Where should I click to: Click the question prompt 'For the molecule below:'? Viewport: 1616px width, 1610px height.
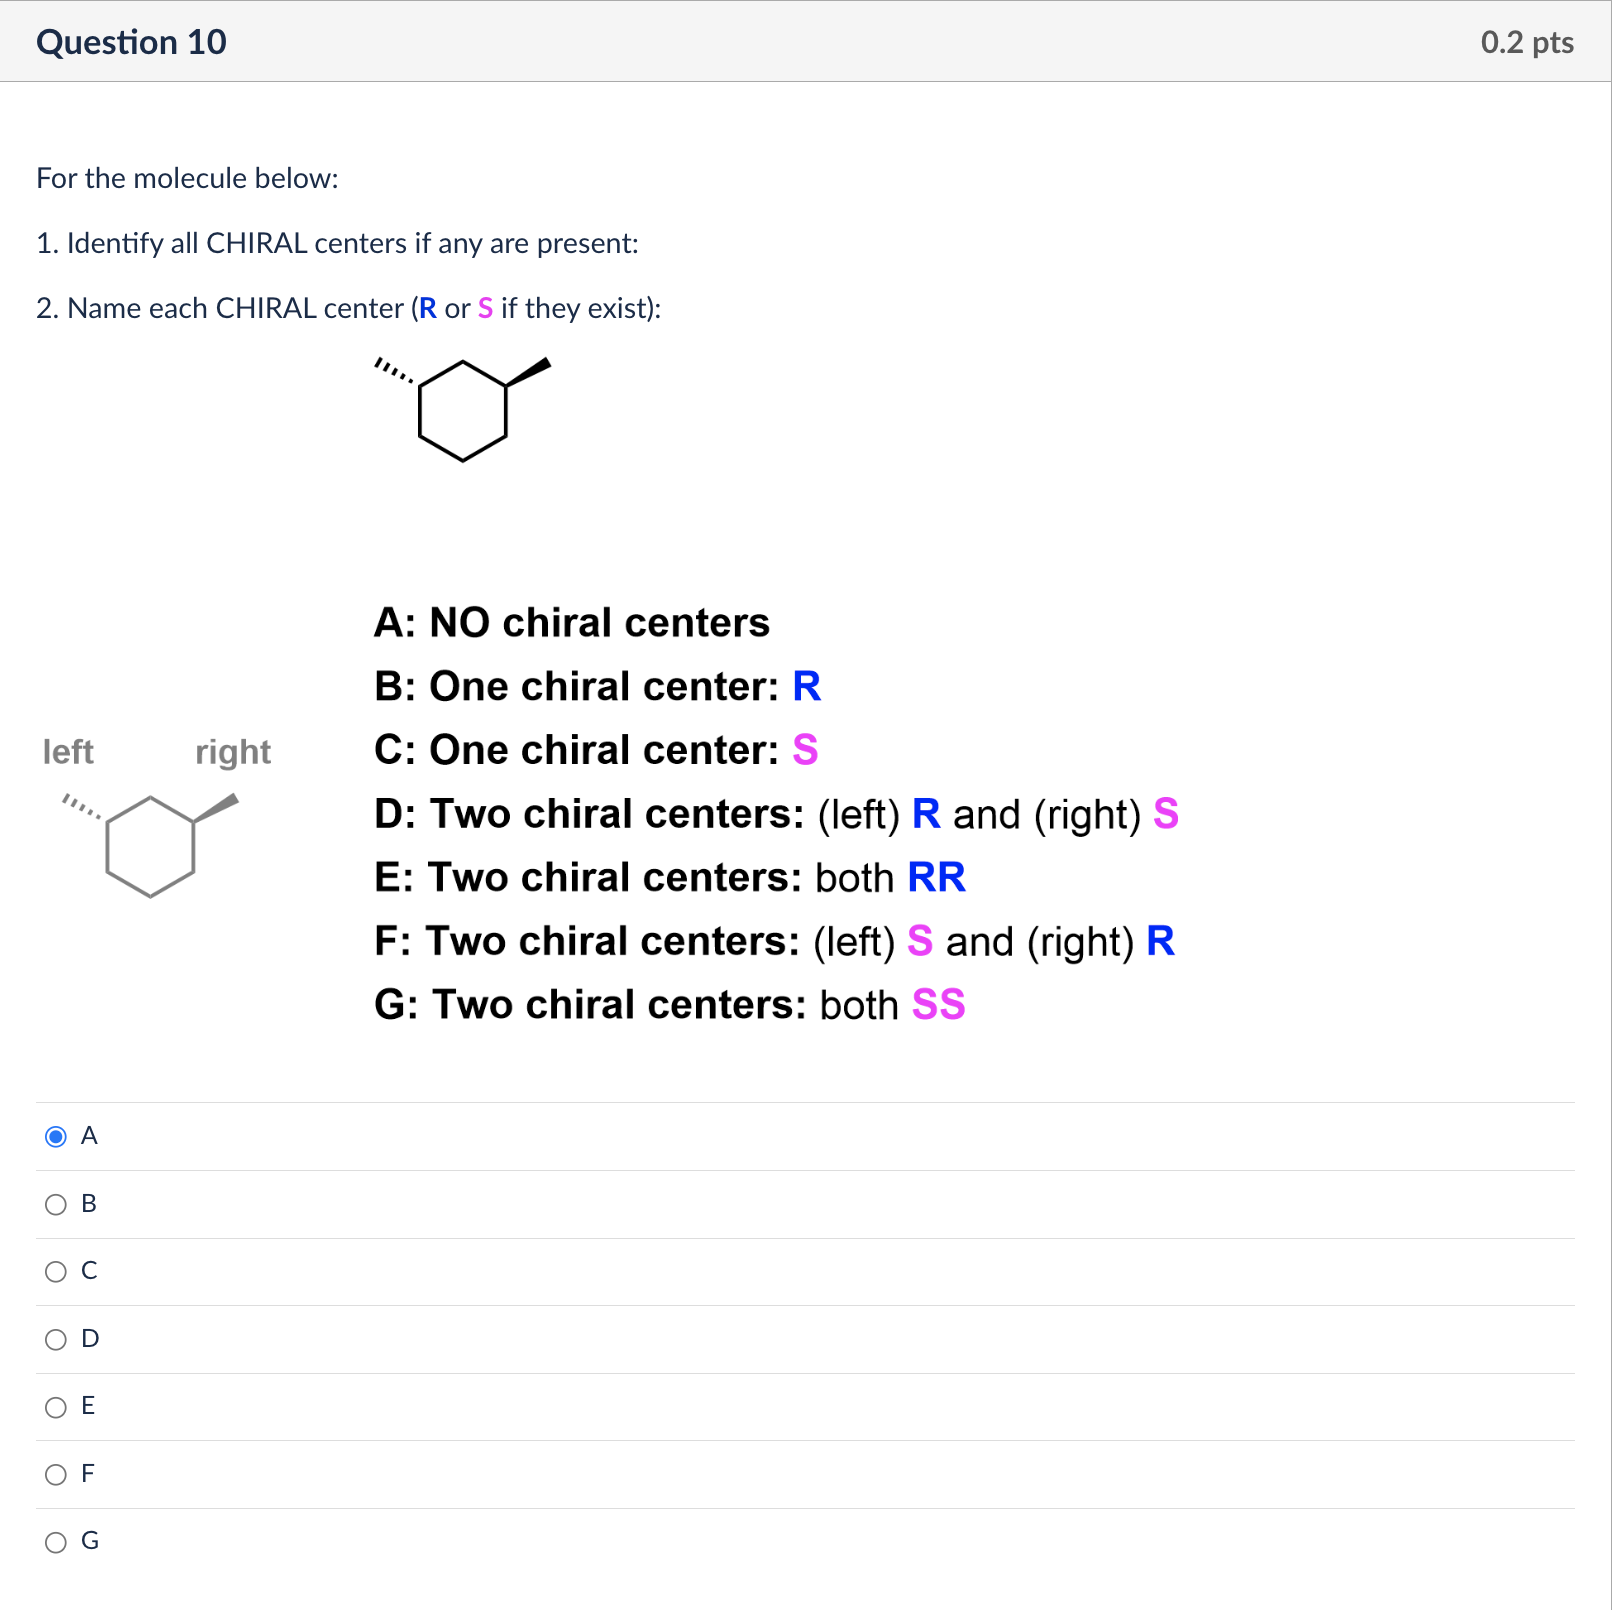(x=187, y=178)
